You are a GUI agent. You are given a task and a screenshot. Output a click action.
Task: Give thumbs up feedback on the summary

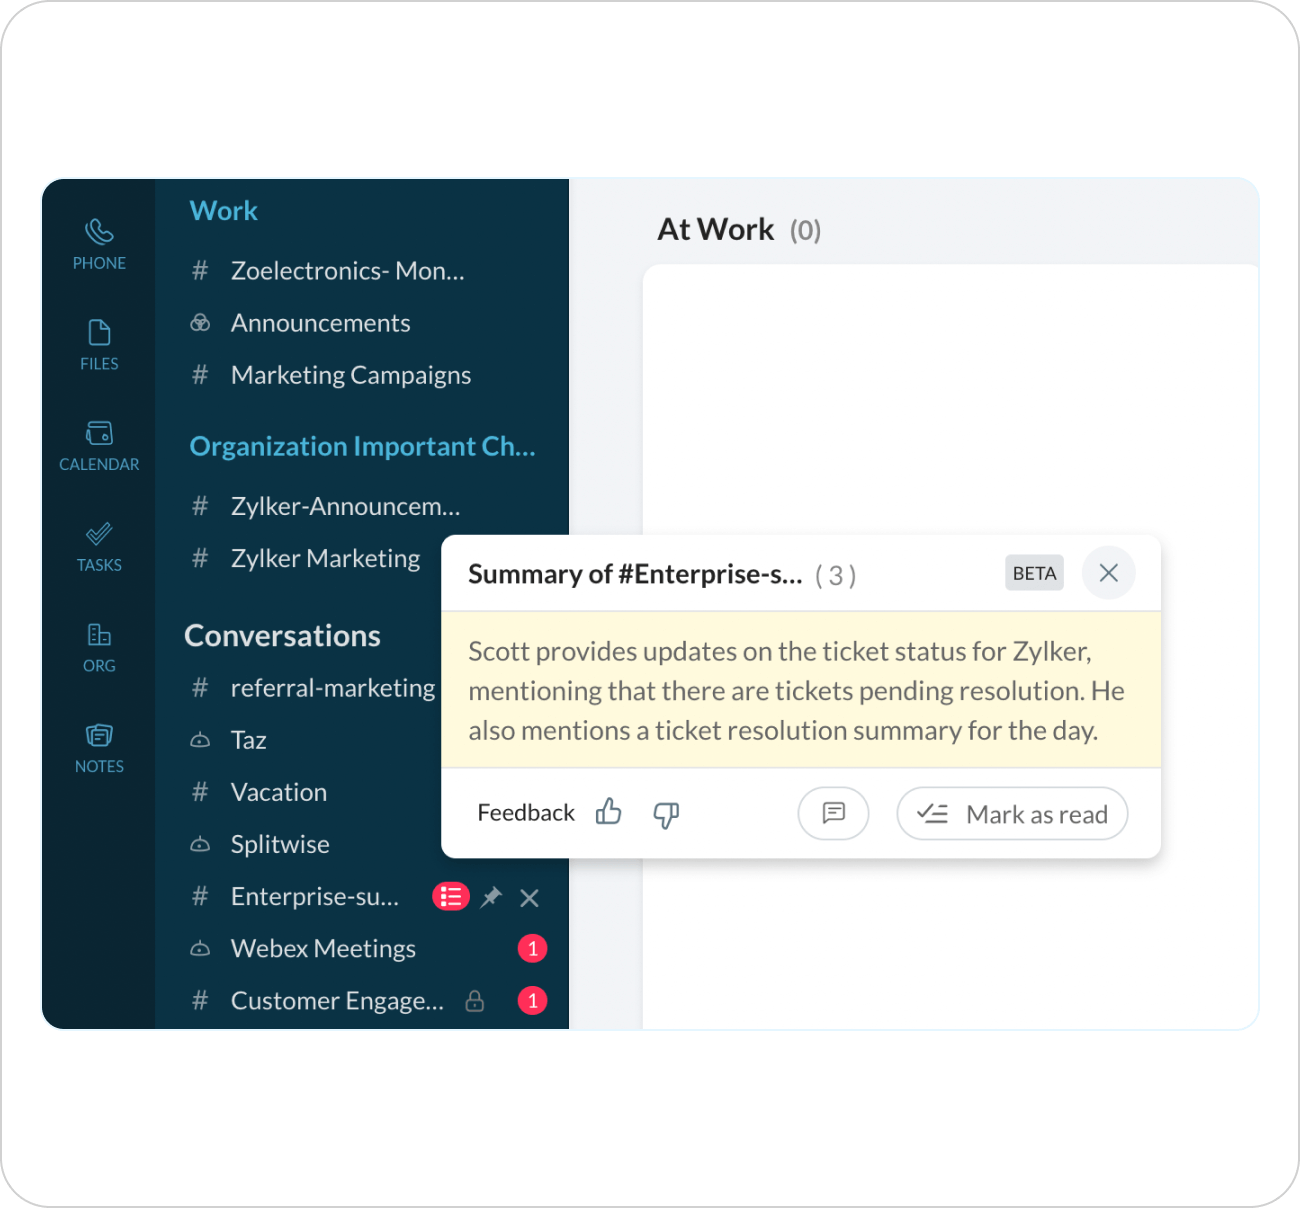[x=609, y=813]
